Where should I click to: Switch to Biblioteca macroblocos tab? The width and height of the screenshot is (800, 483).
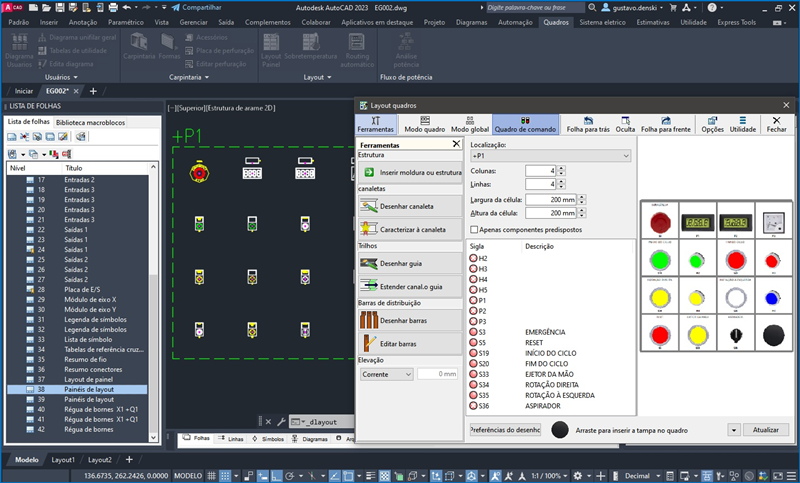[x=90, y=121]
